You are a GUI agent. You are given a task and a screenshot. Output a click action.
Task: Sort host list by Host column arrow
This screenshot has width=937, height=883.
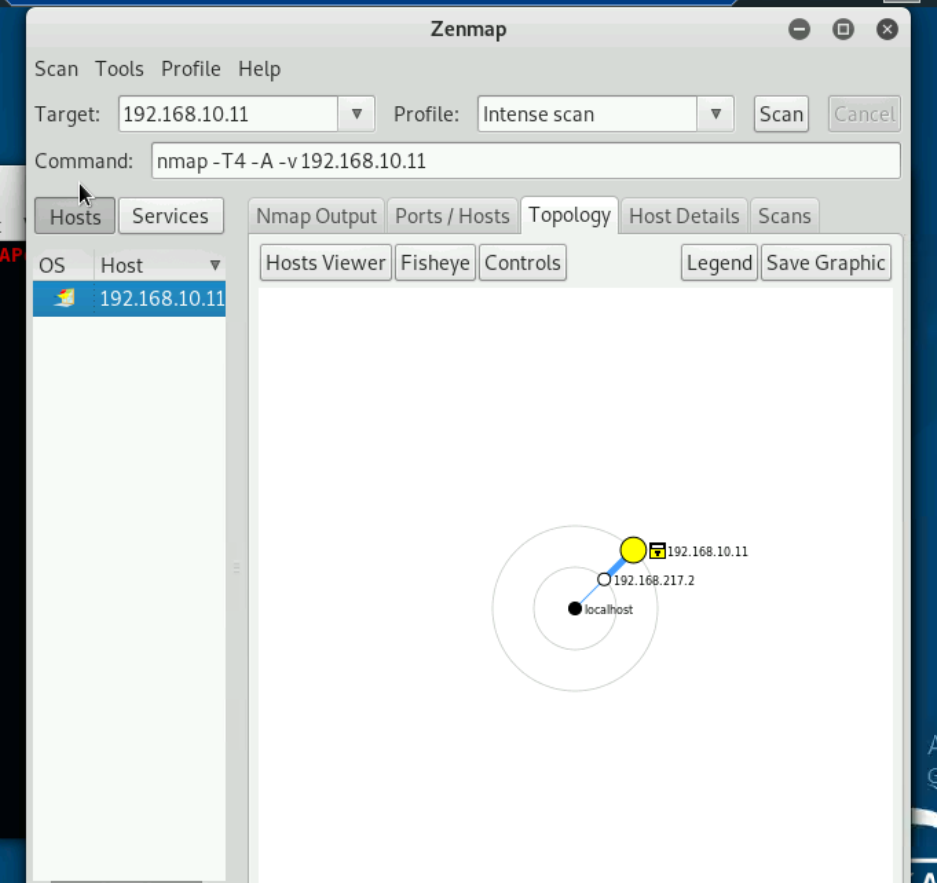coord(214,266)
